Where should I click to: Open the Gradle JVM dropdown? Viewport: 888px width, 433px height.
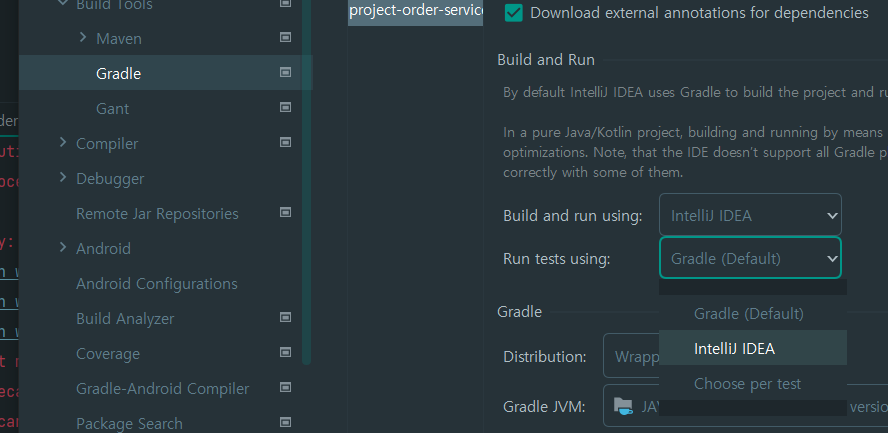[x=745, y=406]
